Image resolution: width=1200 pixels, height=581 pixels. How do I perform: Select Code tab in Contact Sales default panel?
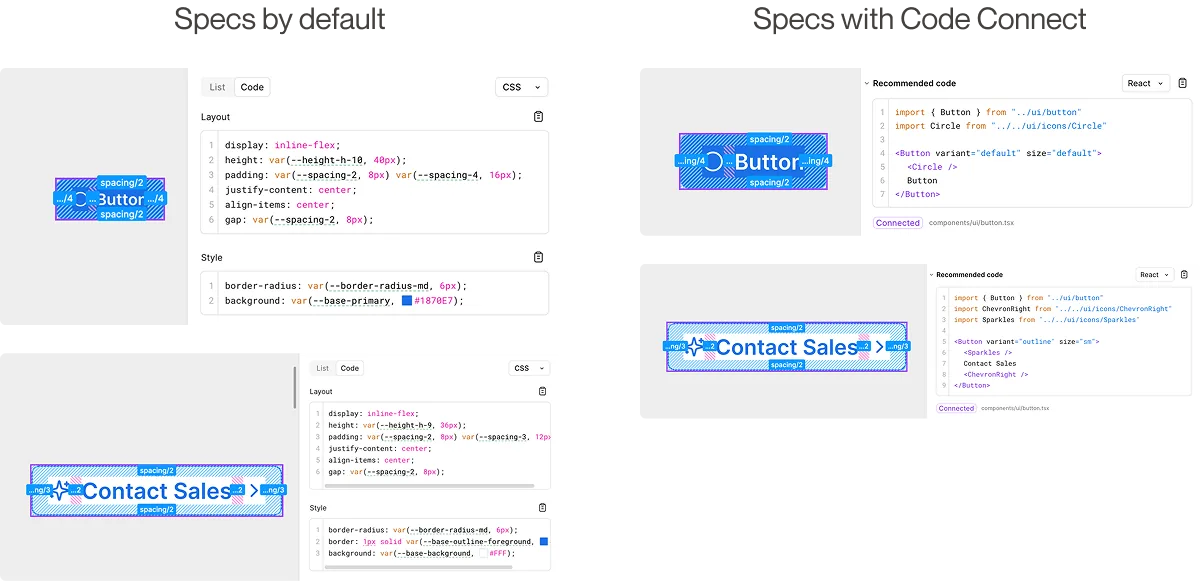(x=350, y=368)
